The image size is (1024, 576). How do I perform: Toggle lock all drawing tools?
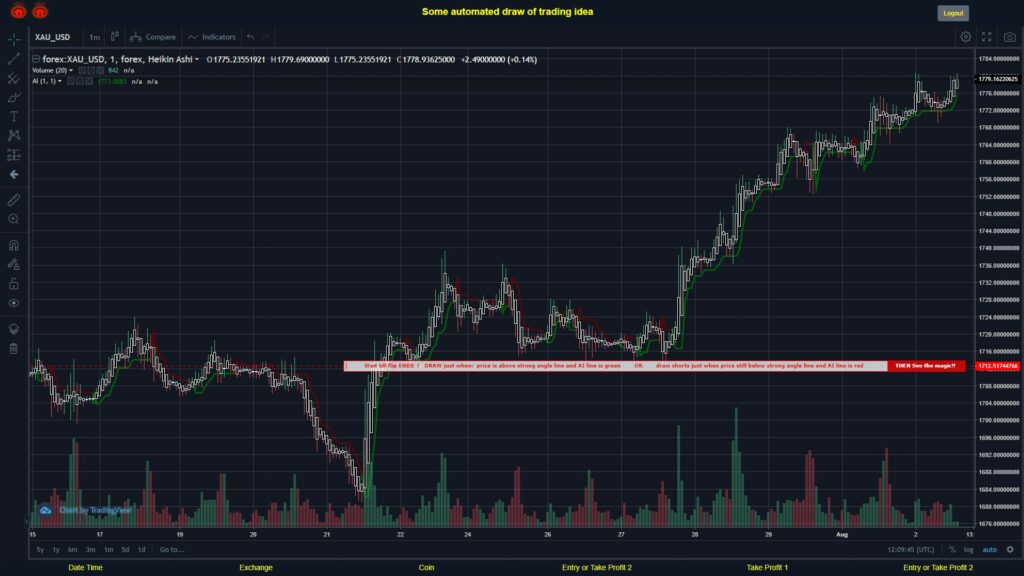pyautogui.click(x=14, y=283)
